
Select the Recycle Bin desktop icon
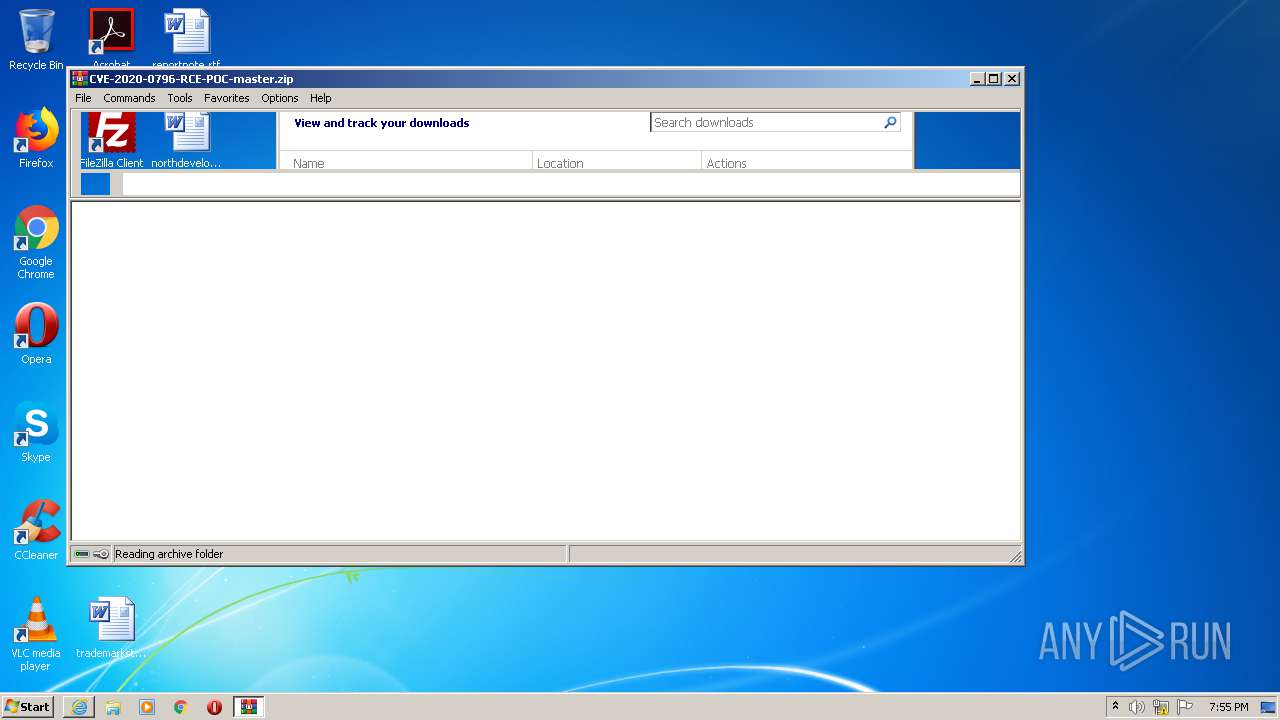[x=36, y=40]
